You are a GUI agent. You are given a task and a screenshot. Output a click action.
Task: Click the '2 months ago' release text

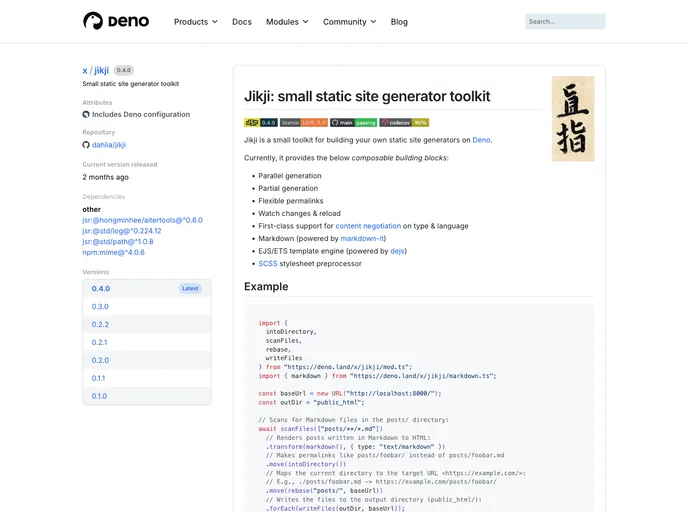point(105,177)
